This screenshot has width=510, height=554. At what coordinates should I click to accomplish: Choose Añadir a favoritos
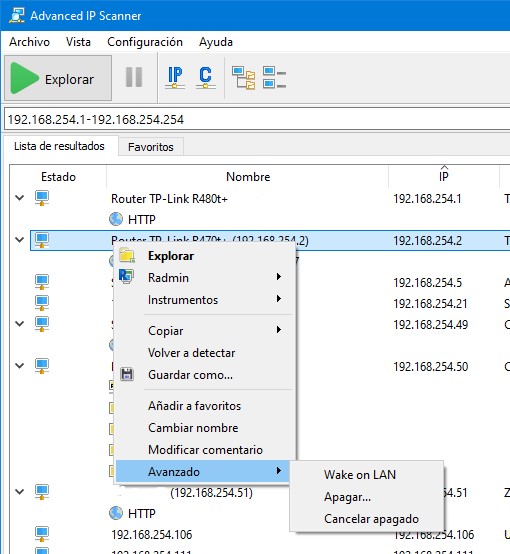205,406
